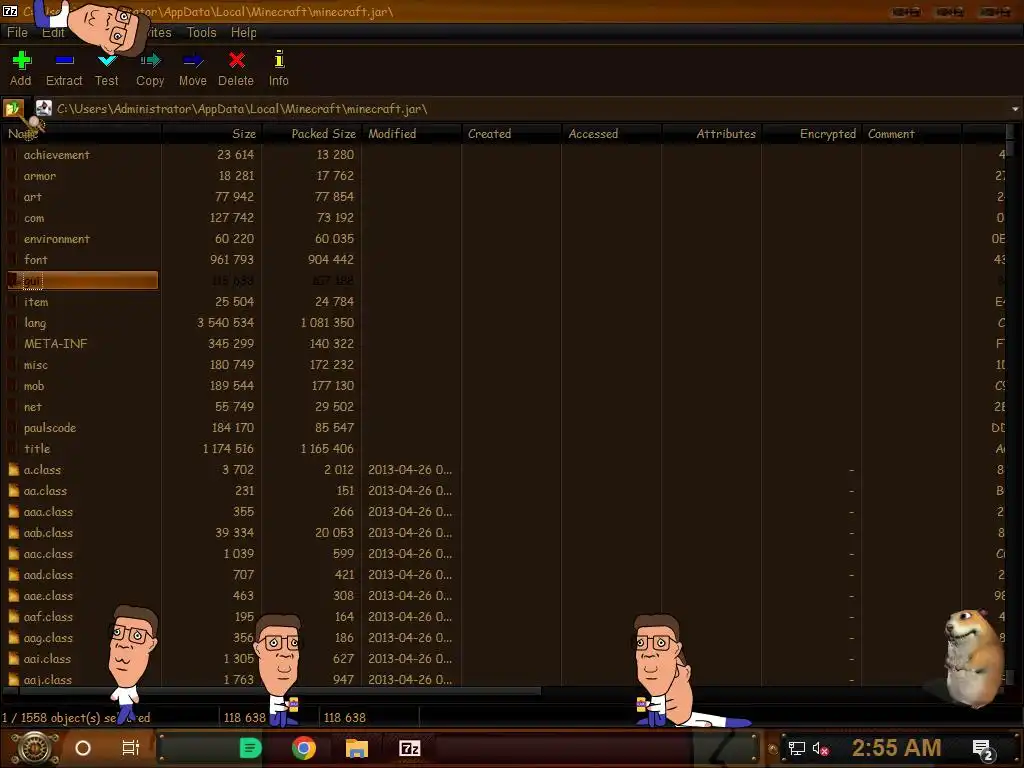Click the address path input field

(x=522, y=109)
